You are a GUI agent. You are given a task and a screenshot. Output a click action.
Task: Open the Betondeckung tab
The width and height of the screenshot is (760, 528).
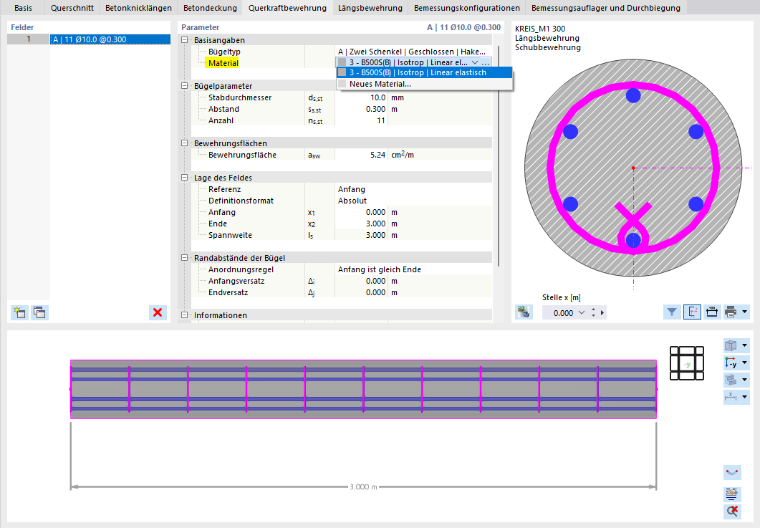click(210, 8)
